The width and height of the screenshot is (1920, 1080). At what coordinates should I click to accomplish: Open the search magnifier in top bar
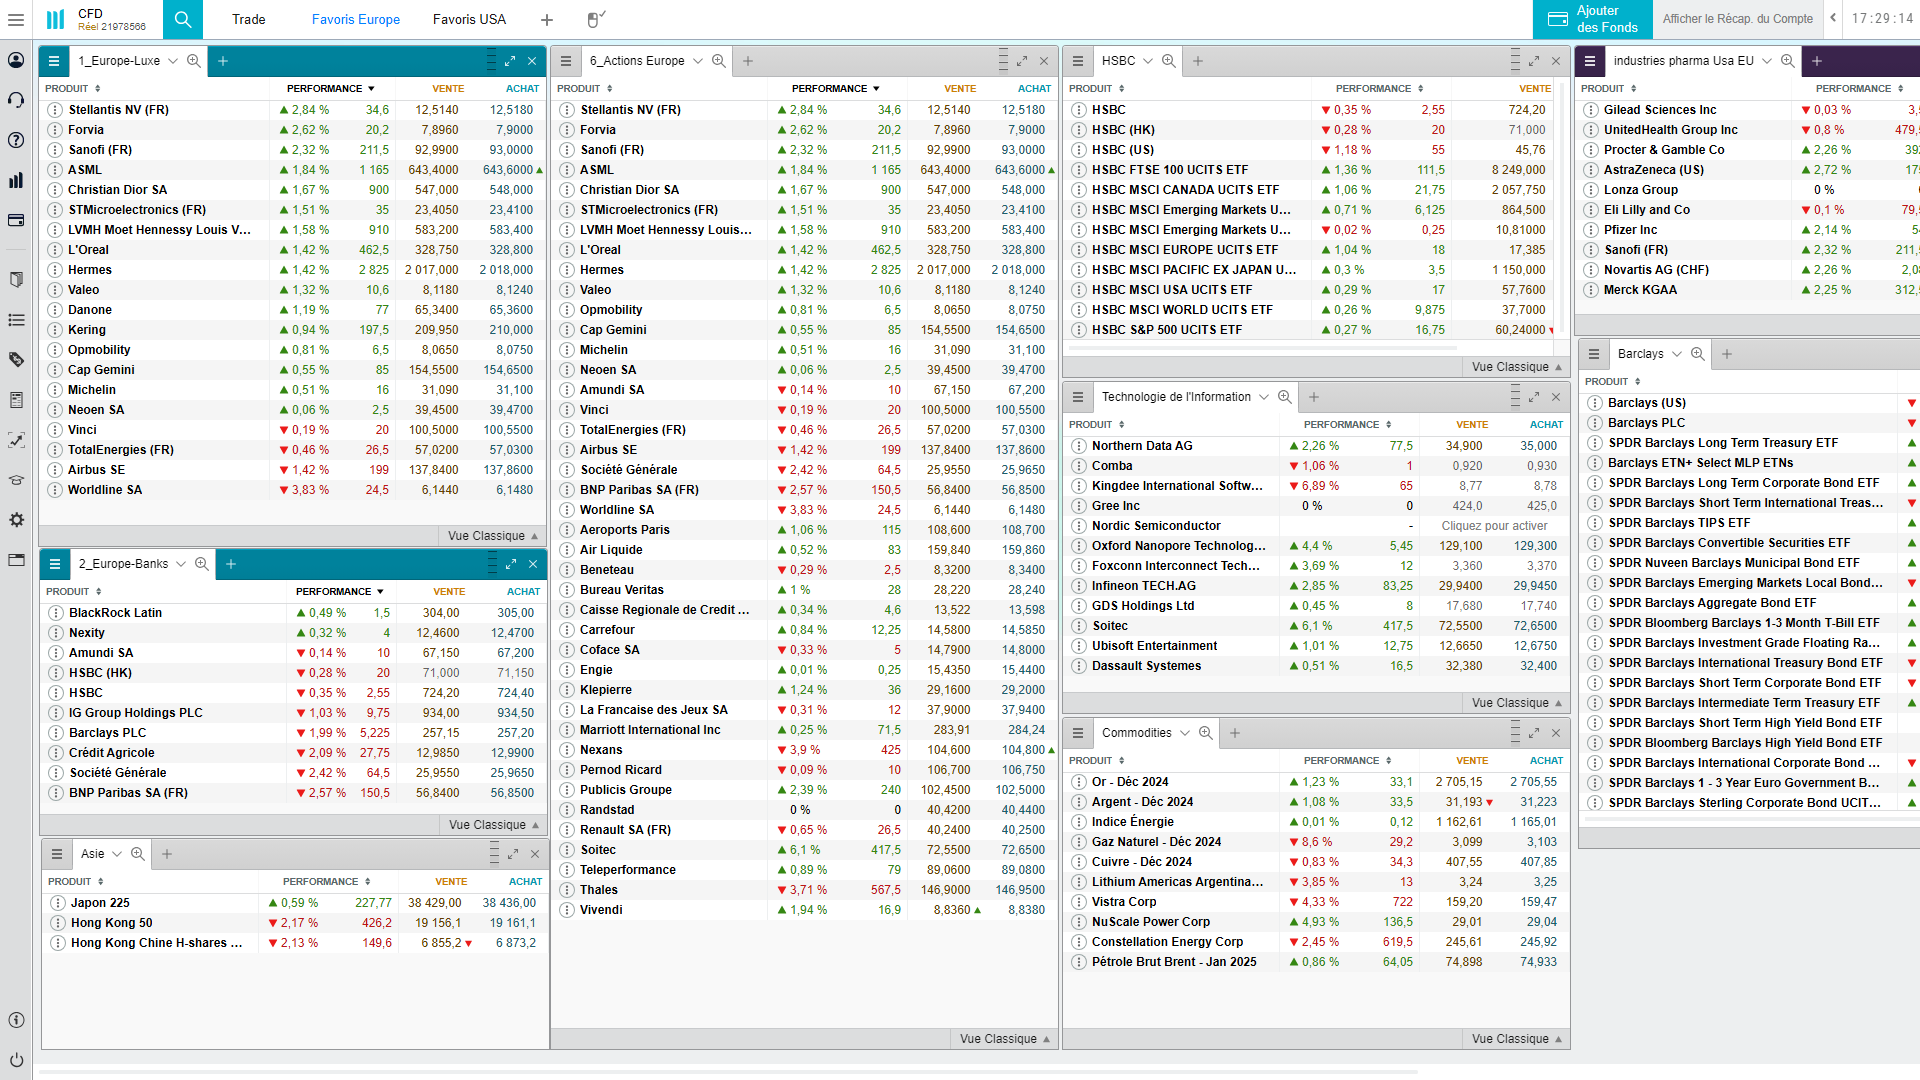pos(182,19)
